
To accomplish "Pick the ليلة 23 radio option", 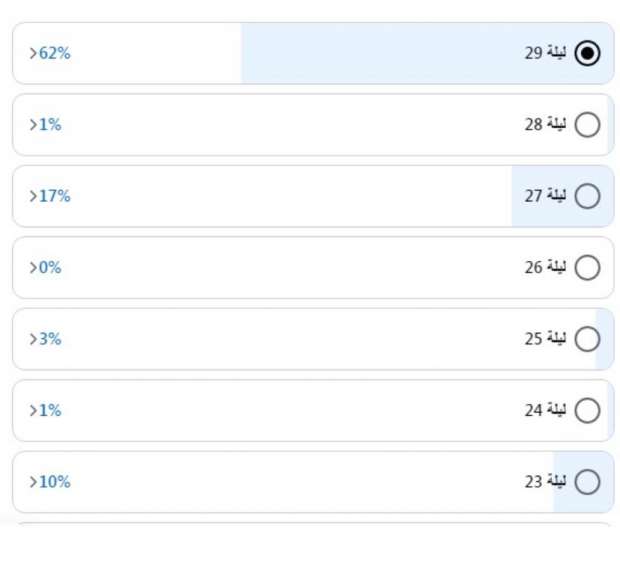I will coord(588,482).
